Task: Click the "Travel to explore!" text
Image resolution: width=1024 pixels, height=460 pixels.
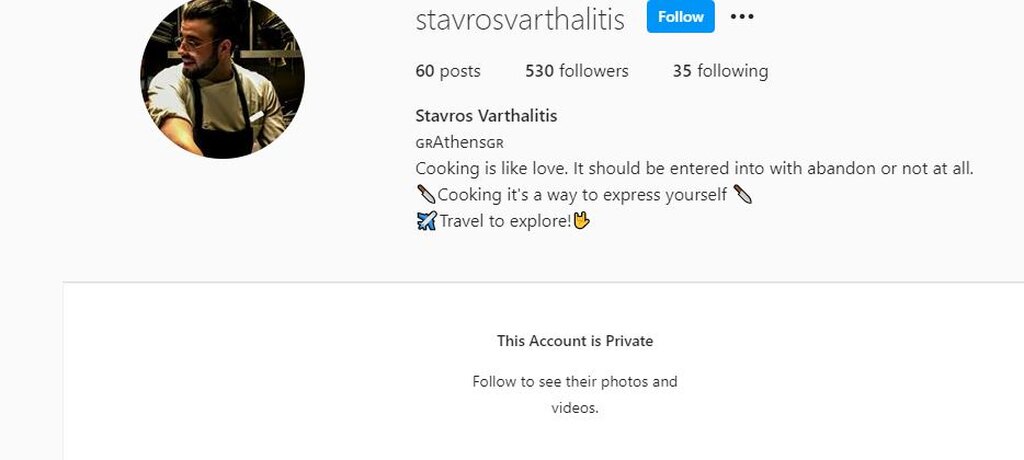Action: pos(505,221)
